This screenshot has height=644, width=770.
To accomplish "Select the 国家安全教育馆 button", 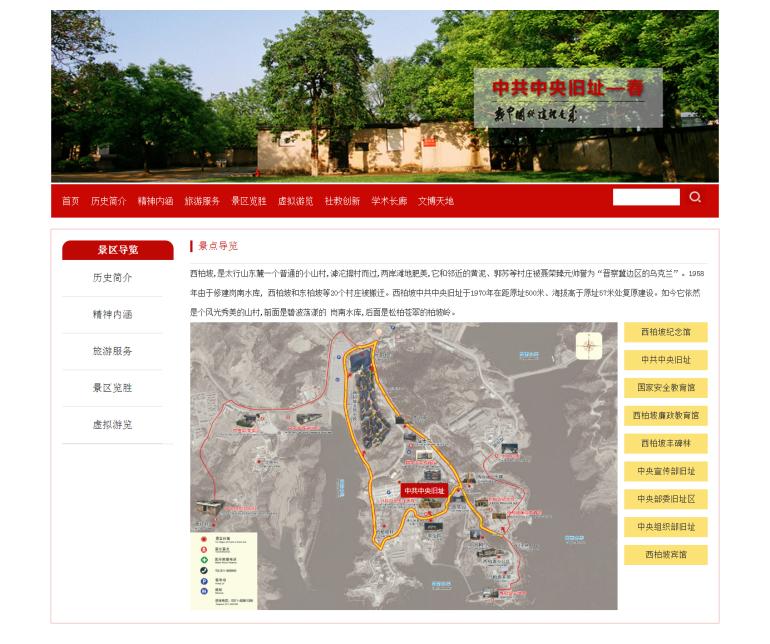I will (x=665, y=387).
